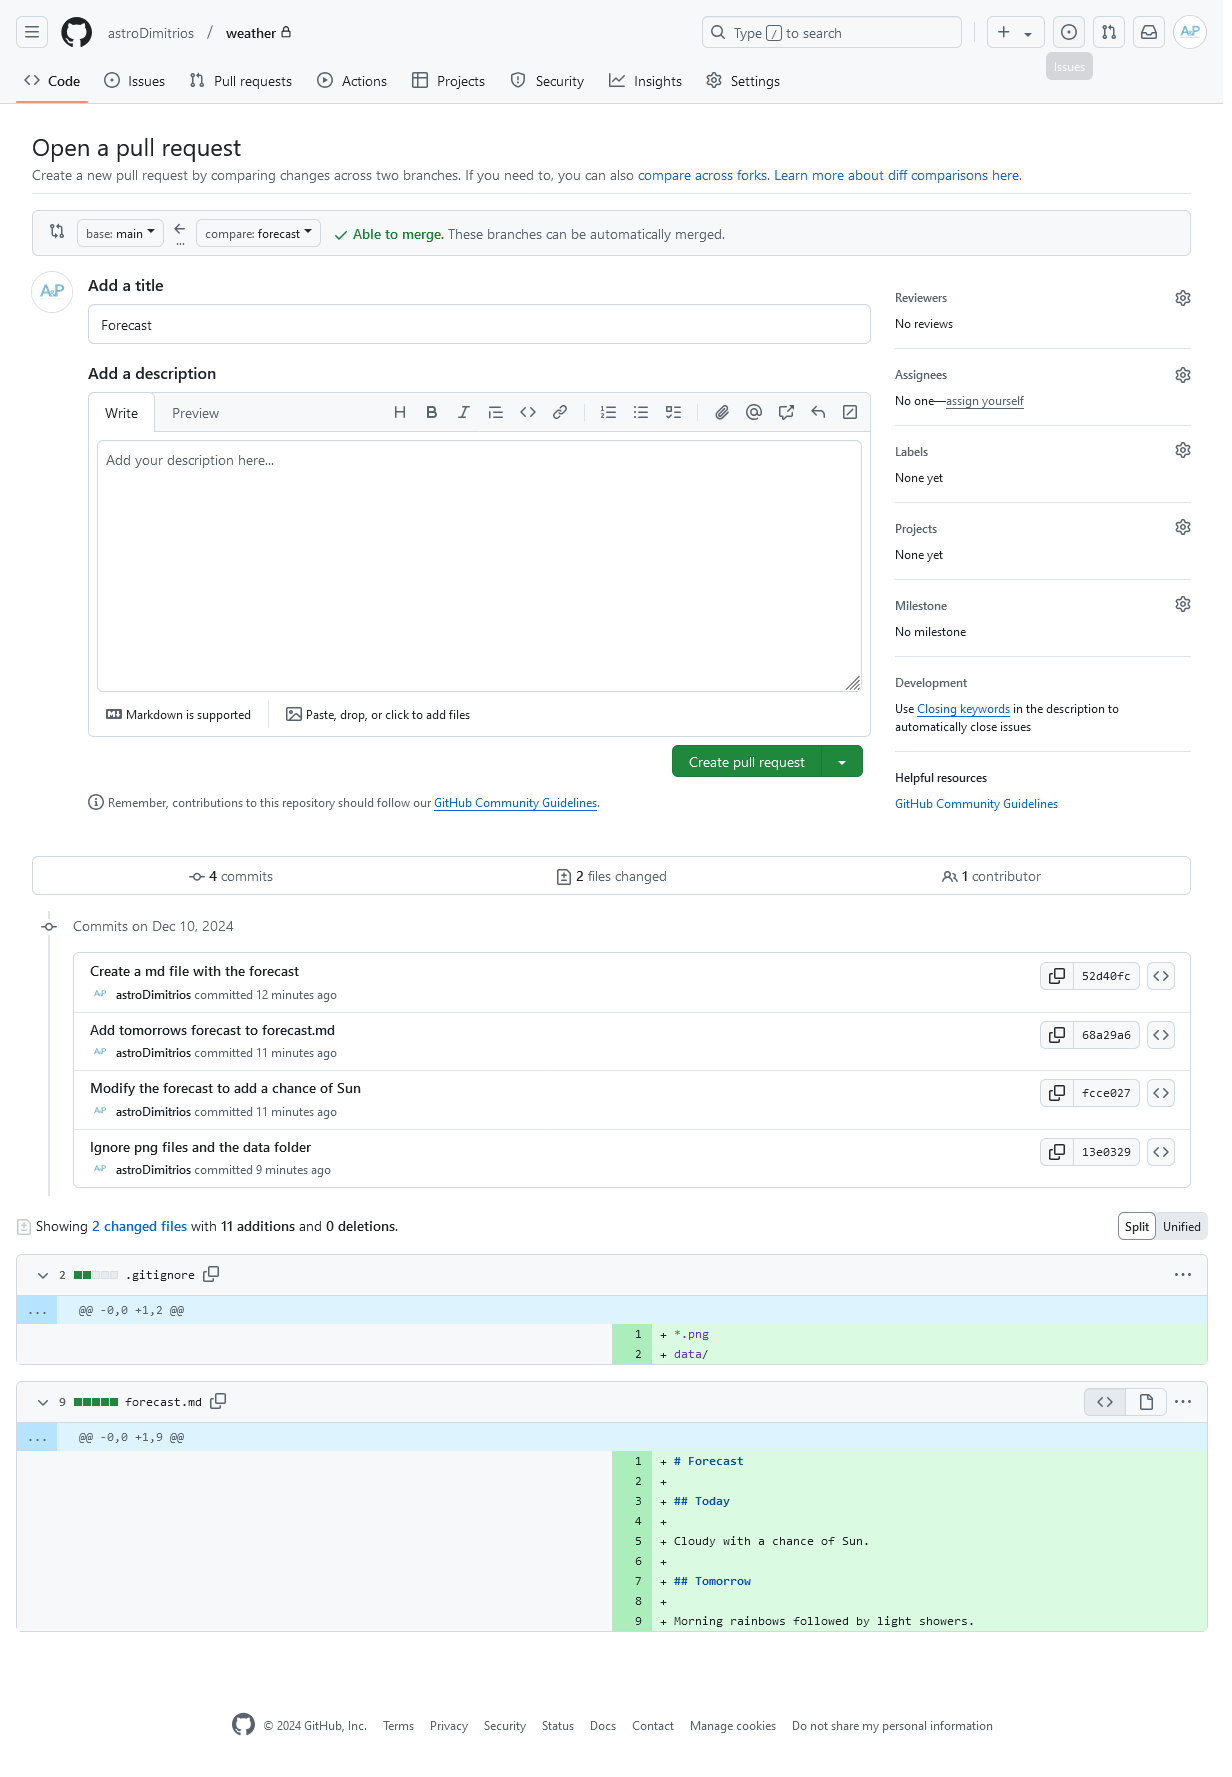1232x1777 pixels.
Task: Go to the Code tab
Action: (x=52, y=81)
